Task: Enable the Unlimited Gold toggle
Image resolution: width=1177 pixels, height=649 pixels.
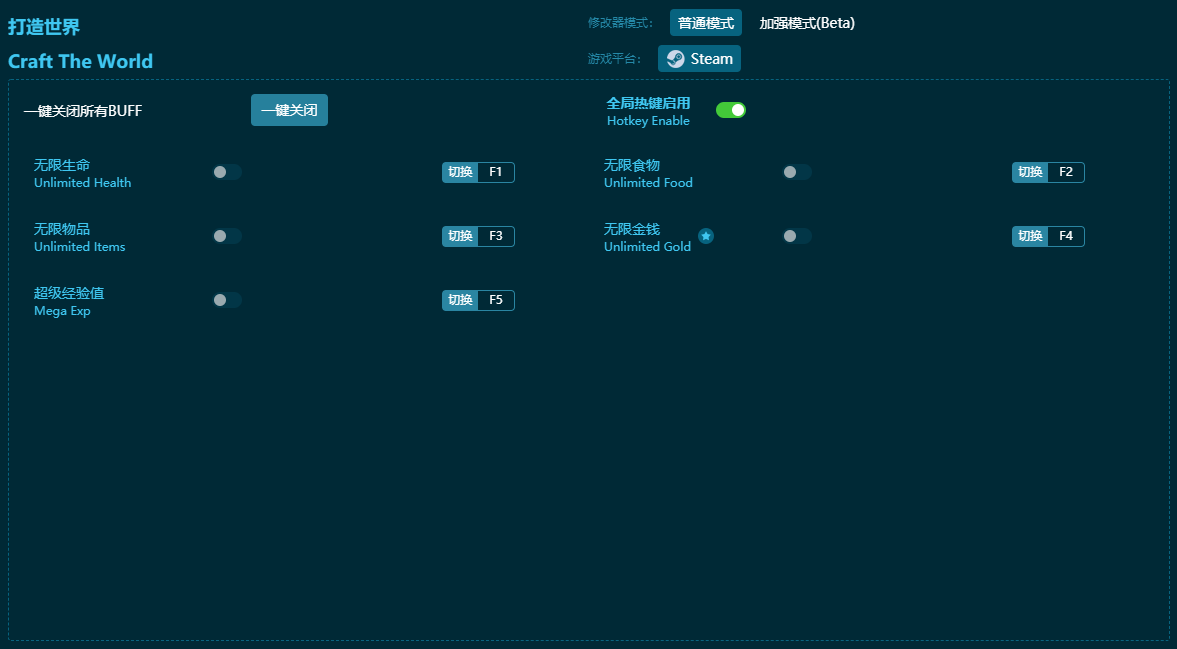Action: (796, 236)
